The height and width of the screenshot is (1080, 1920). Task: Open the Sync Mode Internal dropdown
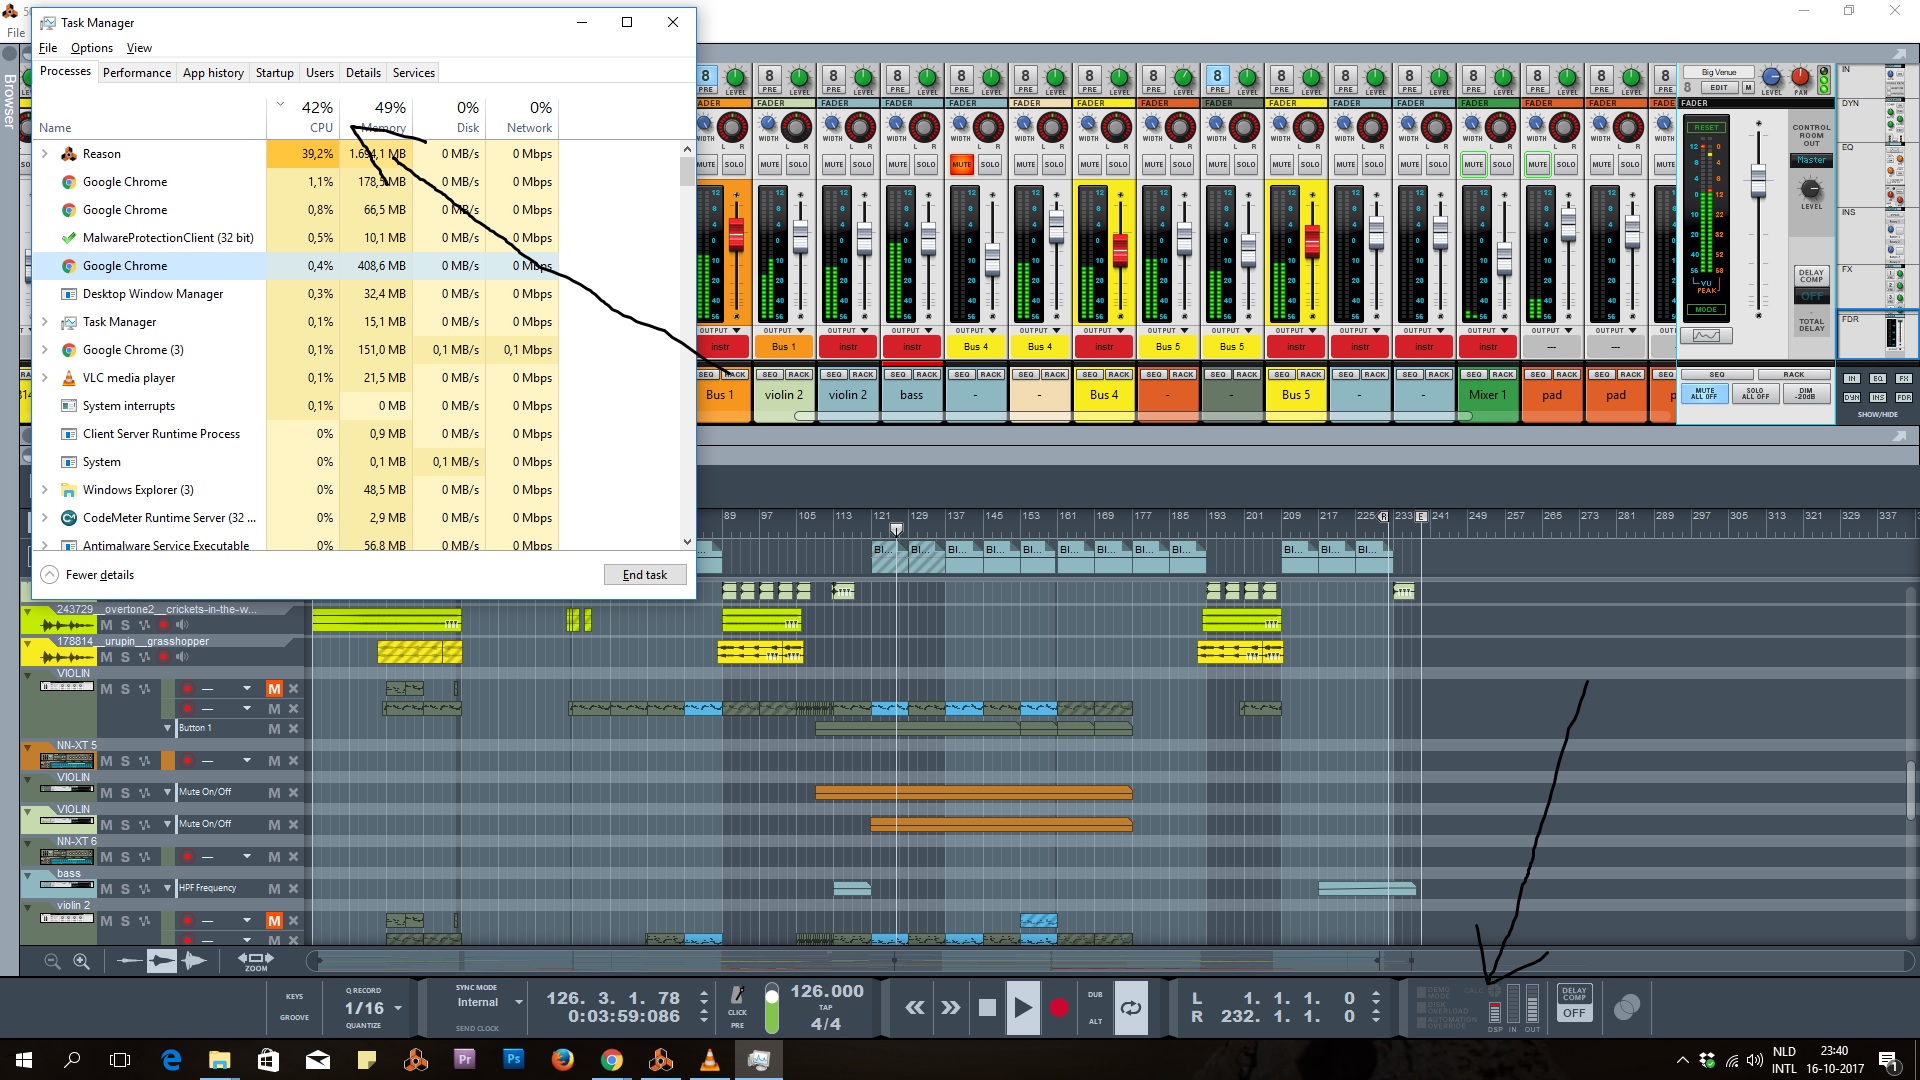point(518,1002)
